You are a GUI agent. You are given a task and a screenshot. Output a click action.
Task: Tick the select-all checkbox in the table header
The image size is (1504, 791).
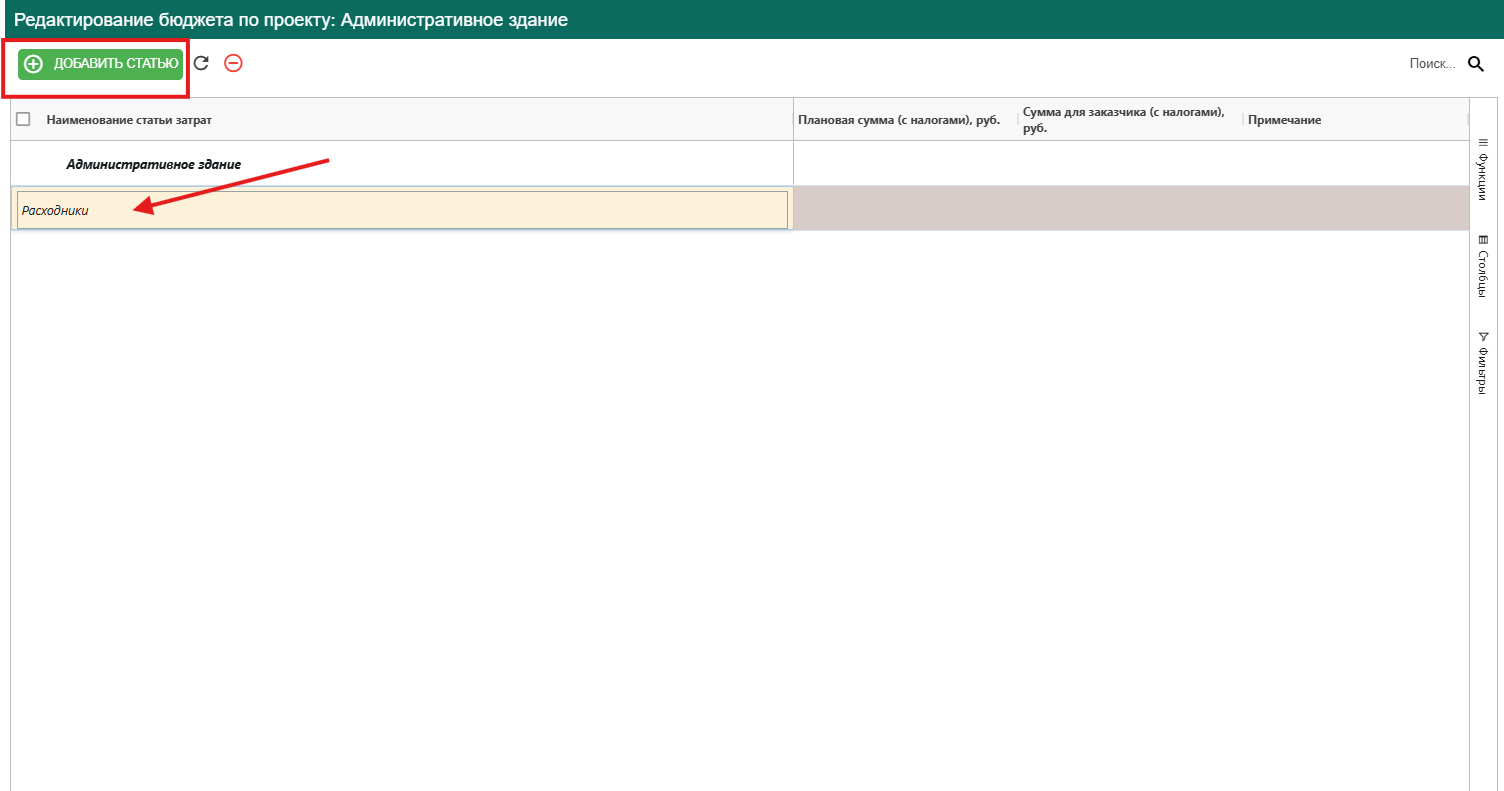click(x=24, y=119)
